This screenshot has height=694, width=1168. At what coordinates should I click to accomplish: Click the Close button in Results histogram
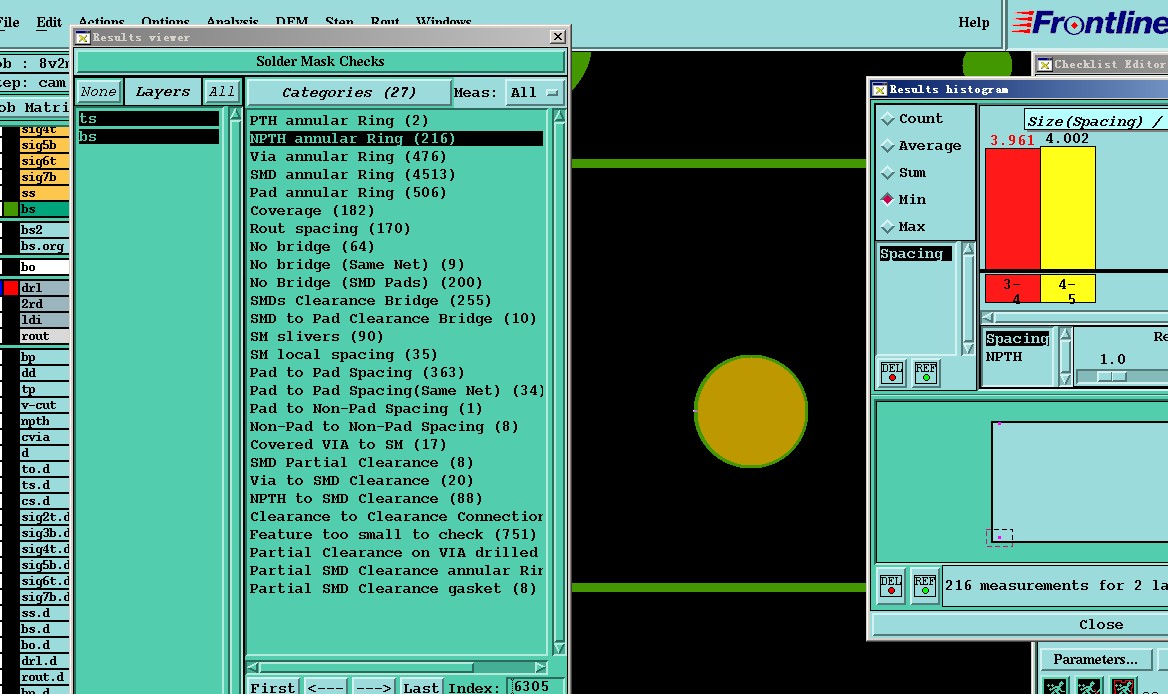point(1100,624)
